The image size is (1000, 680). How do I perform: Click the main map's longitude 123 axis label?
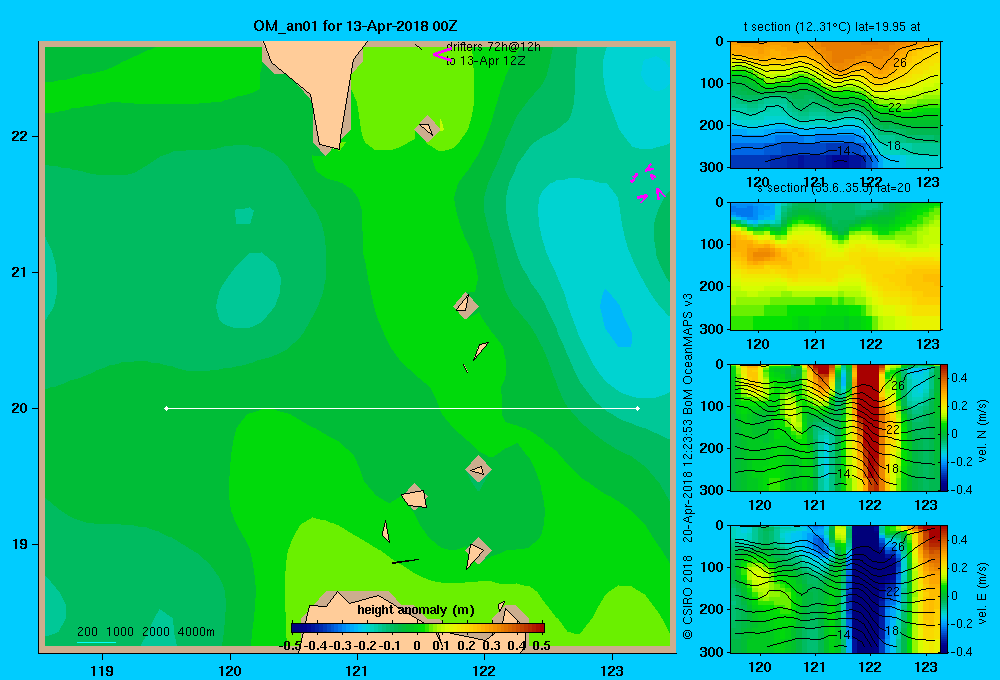pyautogui.click(x=612, y=670)
